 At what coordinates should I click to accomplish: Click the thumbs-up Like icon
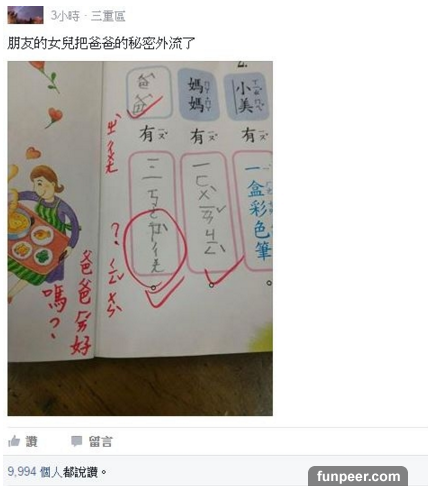coord(14,441)
